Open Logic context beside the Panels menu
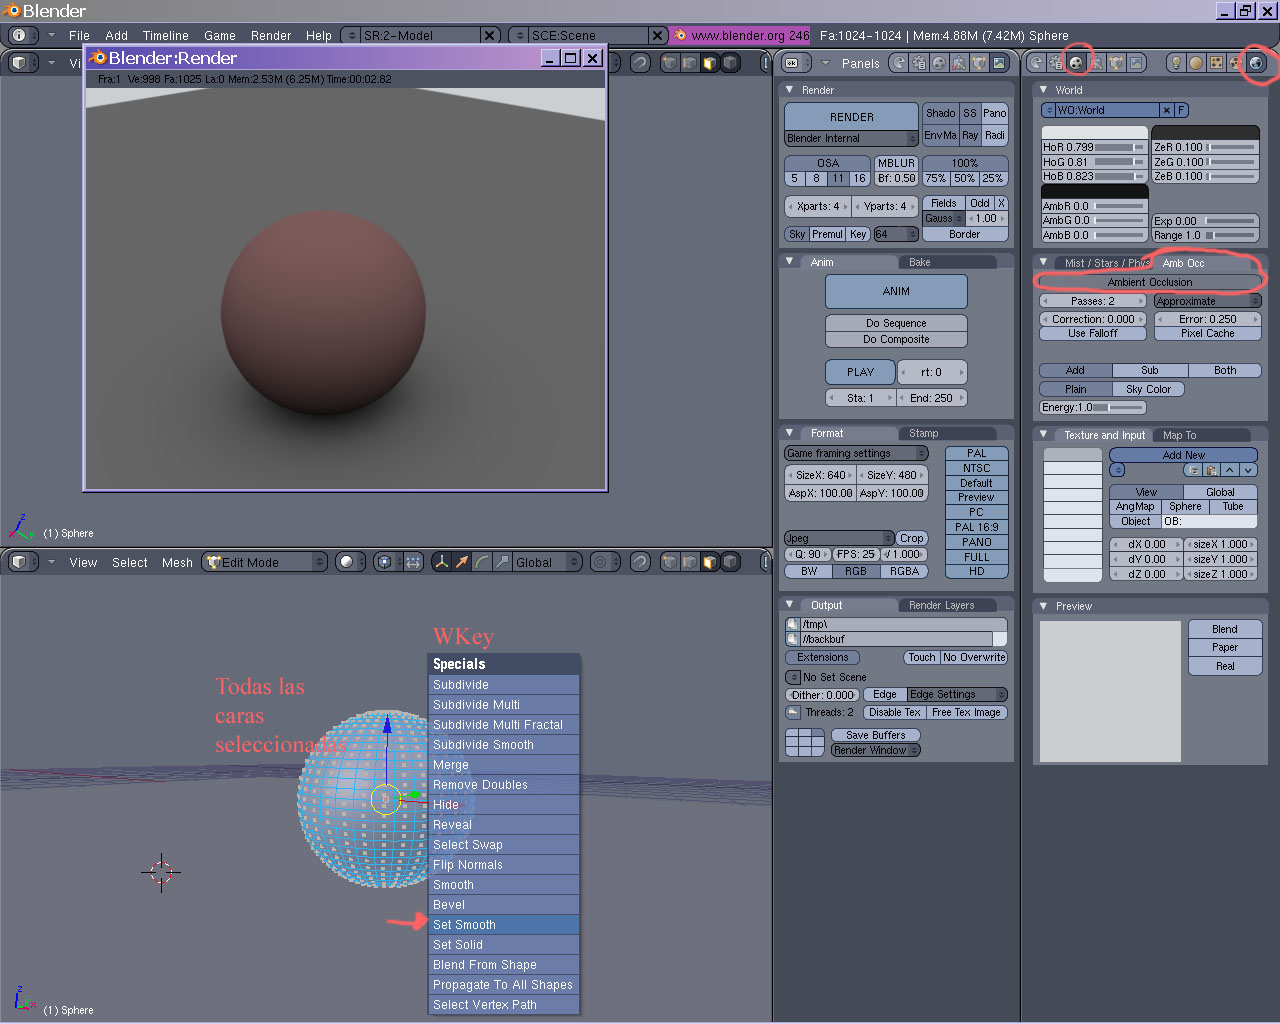Screen dimensions: 1280x1024 (x=899, y=63)
